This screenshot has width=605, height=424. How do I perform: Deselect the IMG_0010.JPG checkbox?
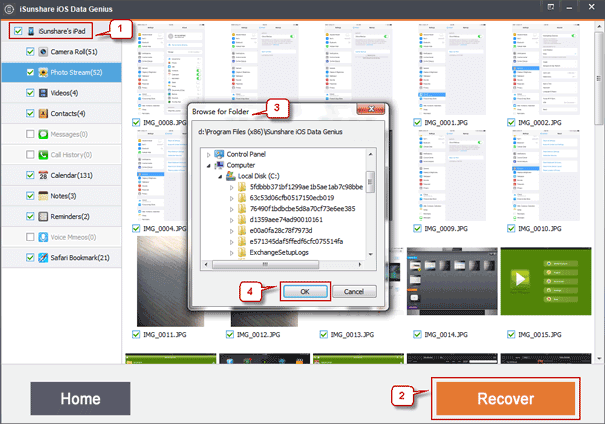[x=511, y=228]
